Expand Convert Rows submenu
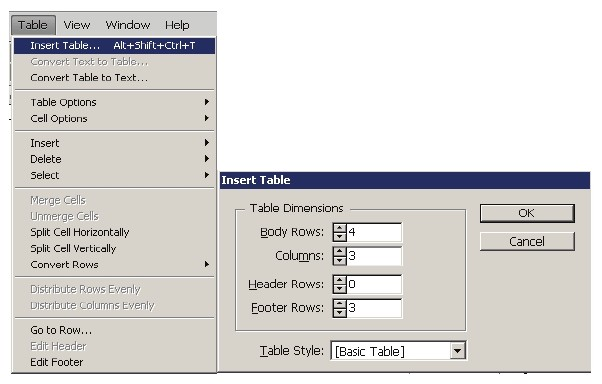Screen dimensions: 602x384 pyautogui.click(x=114, y=265)
